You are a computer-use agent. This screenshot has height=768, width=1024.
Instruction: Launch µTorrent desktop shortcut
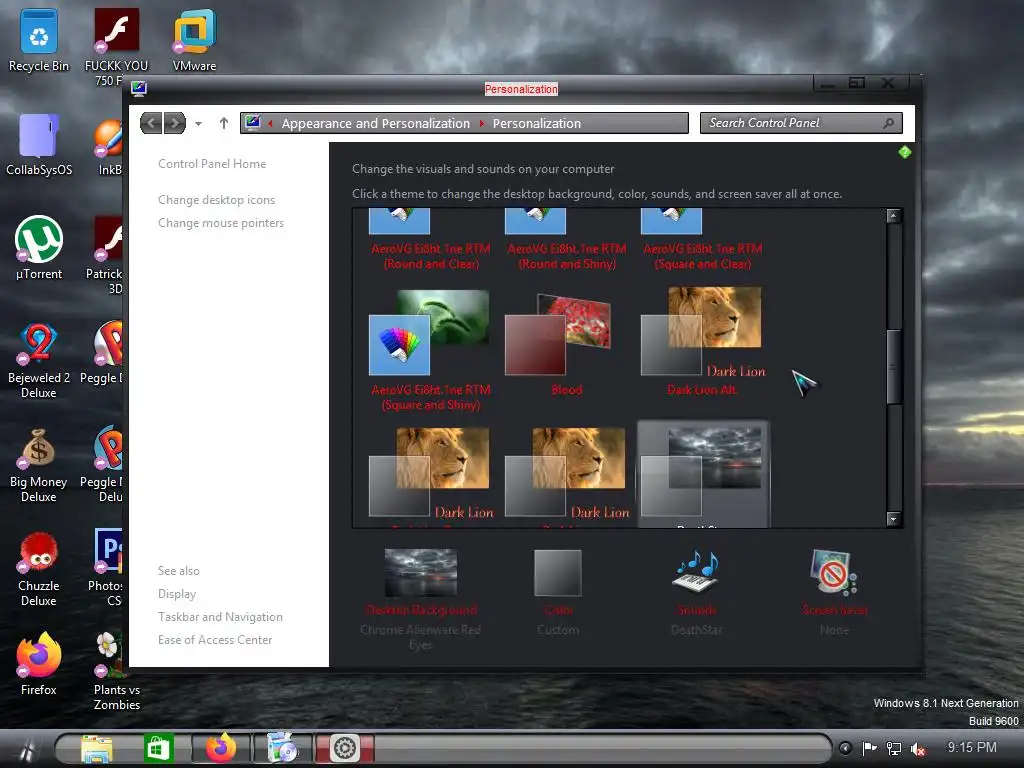click(x=39, y=248)
